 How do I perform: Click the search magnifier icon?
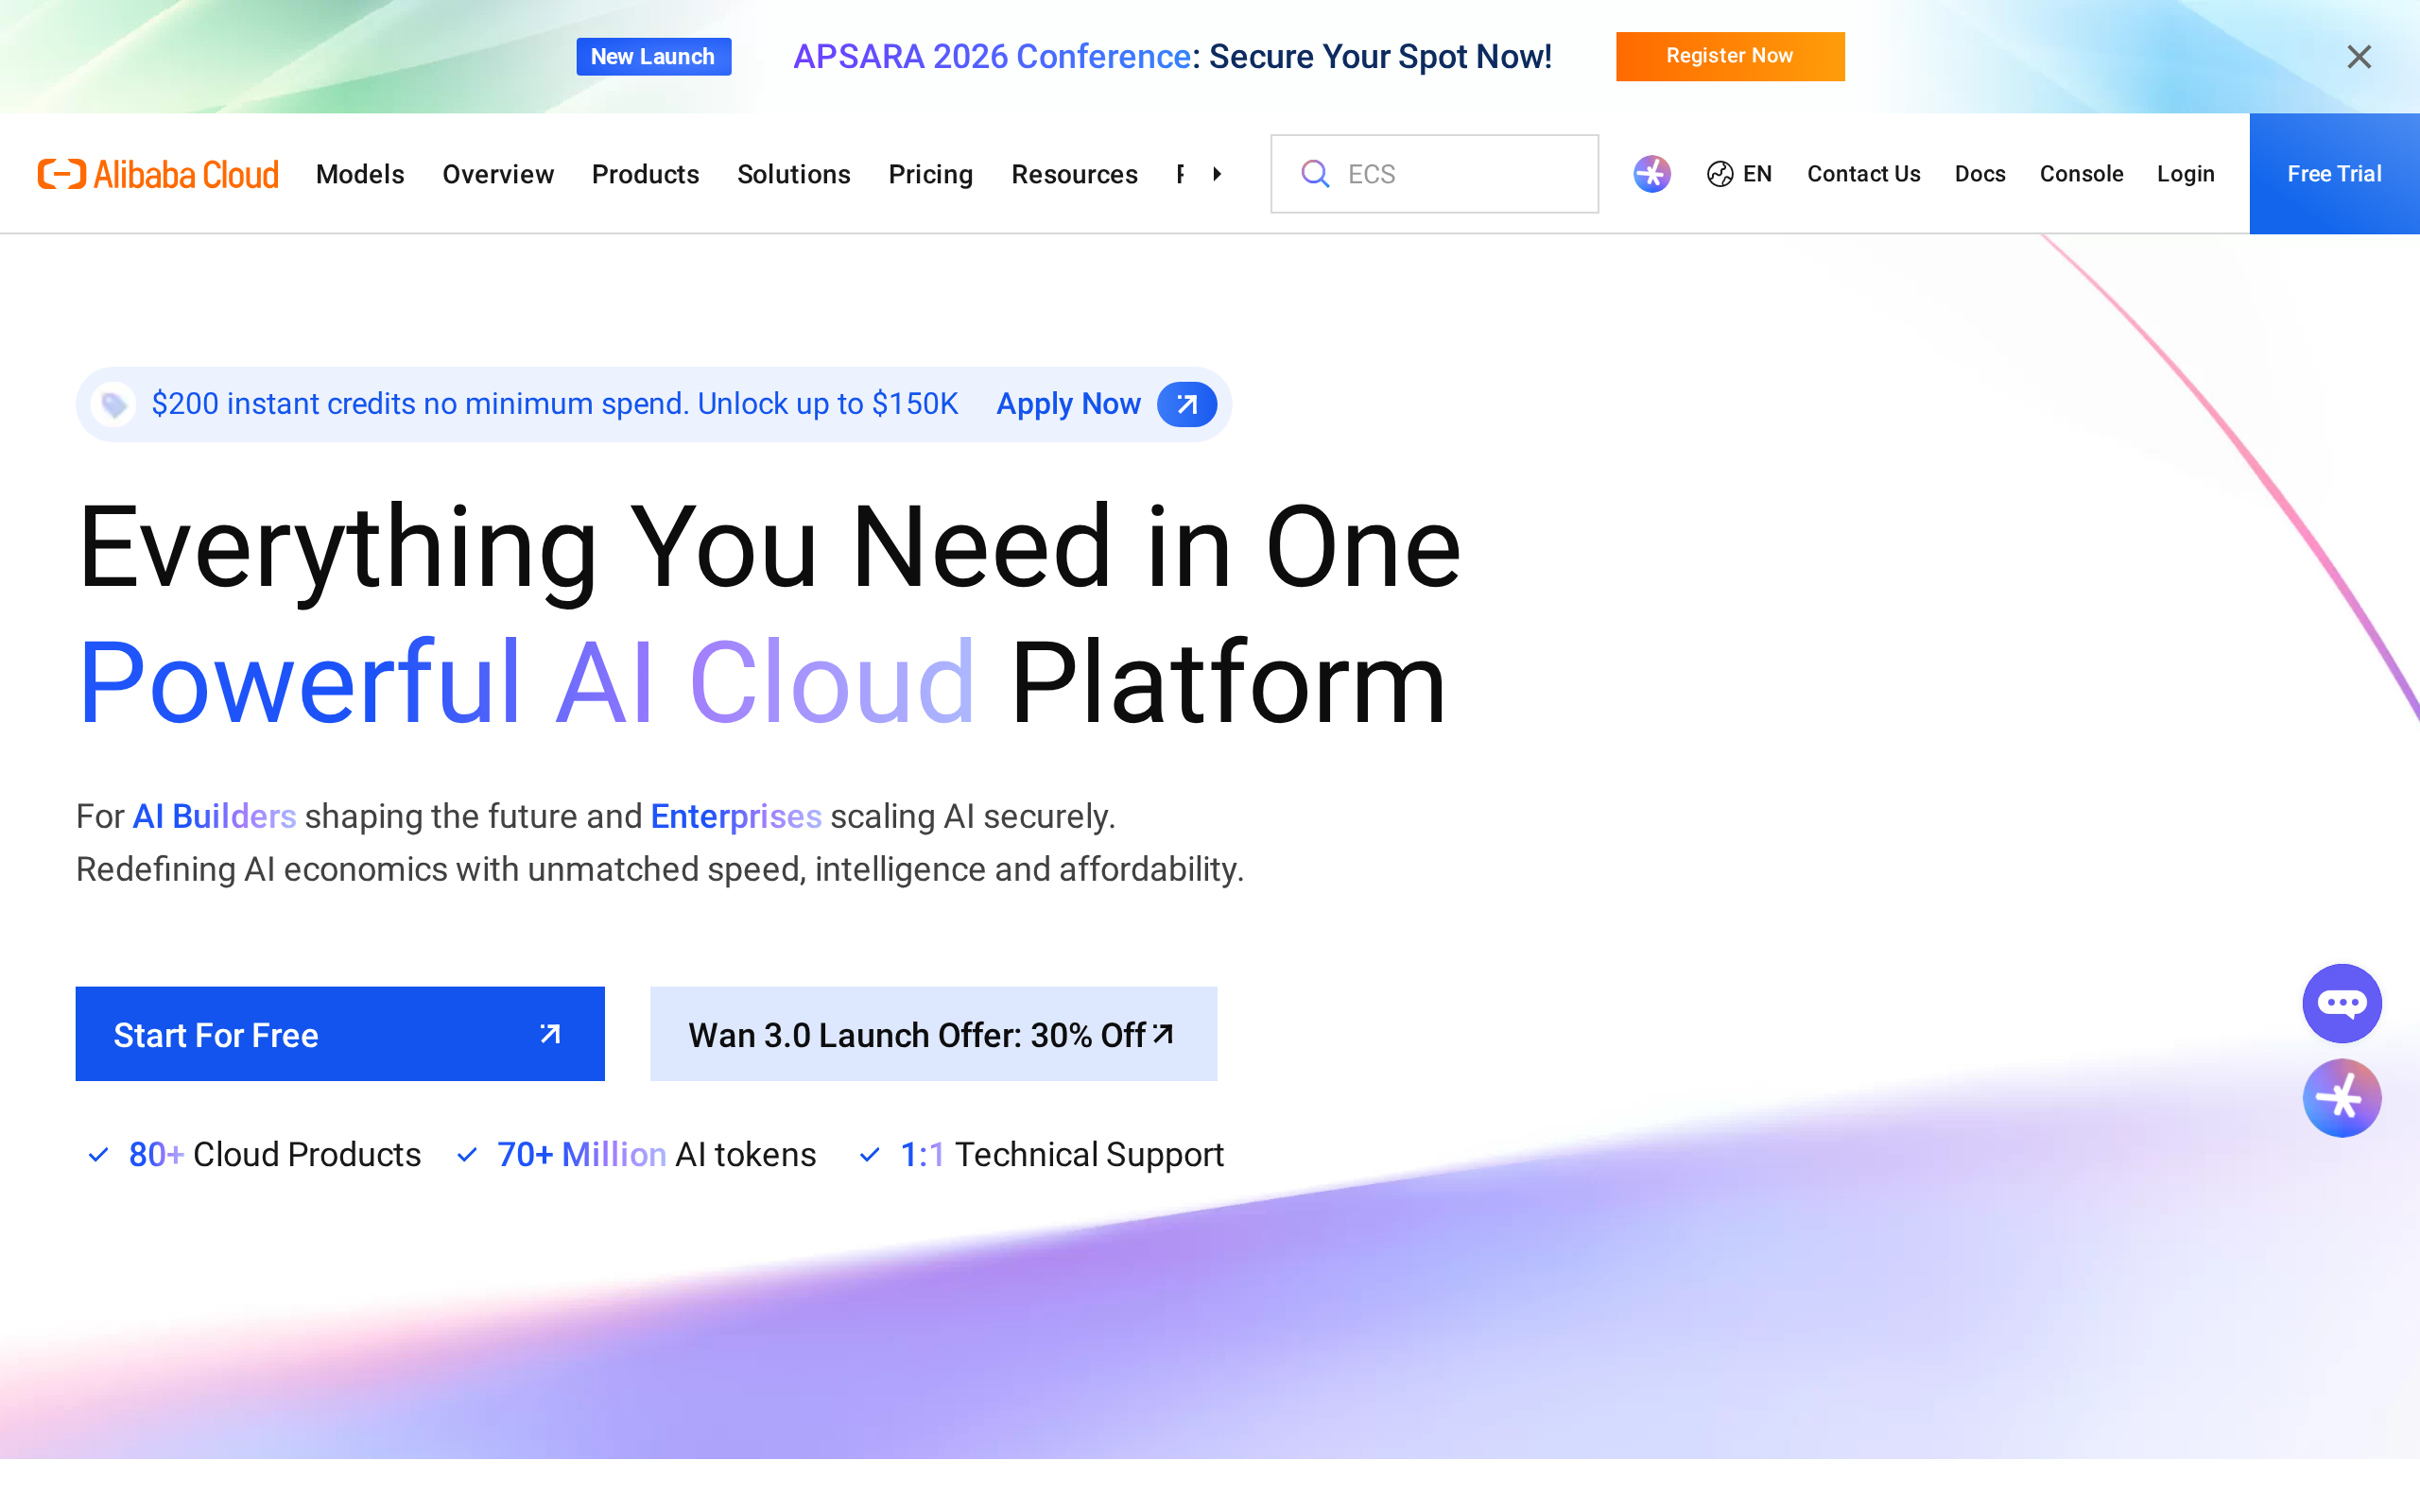[1315, 174]
